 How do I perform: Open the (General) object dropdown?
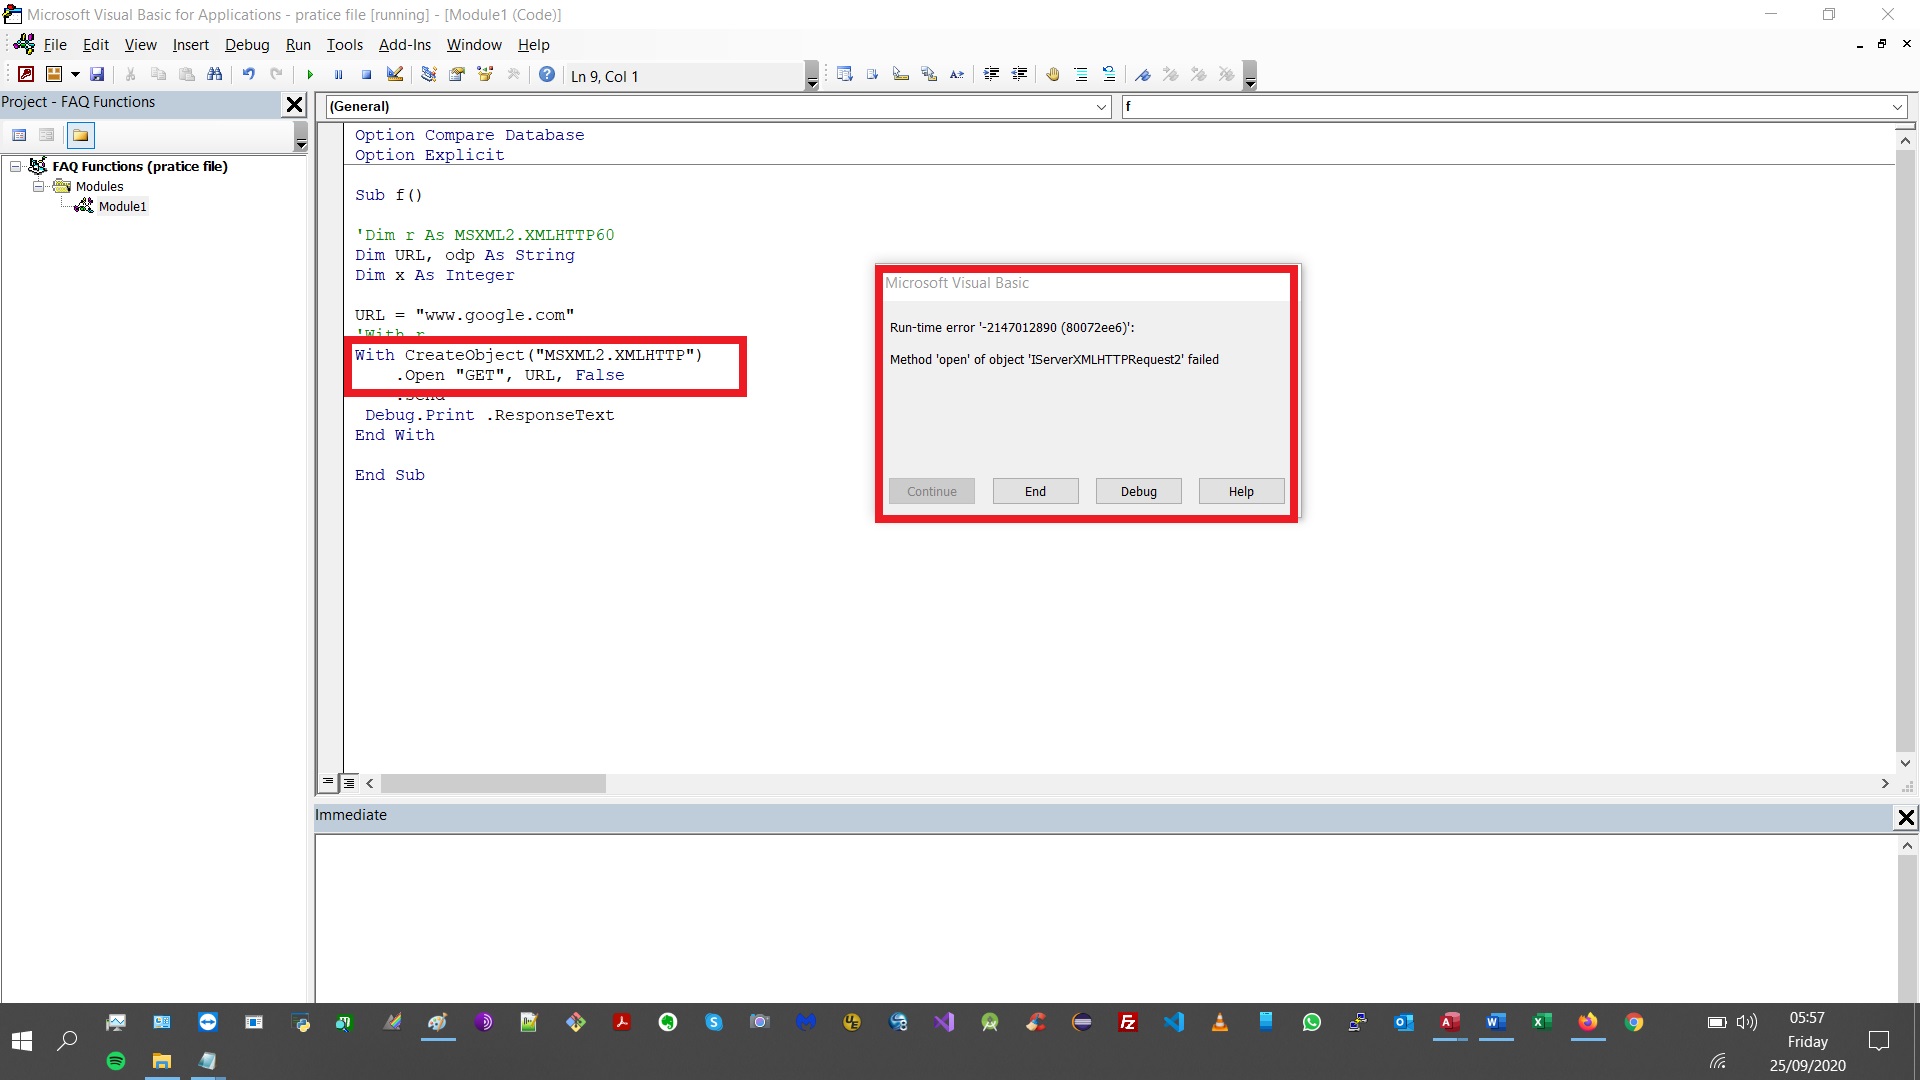1101,107
